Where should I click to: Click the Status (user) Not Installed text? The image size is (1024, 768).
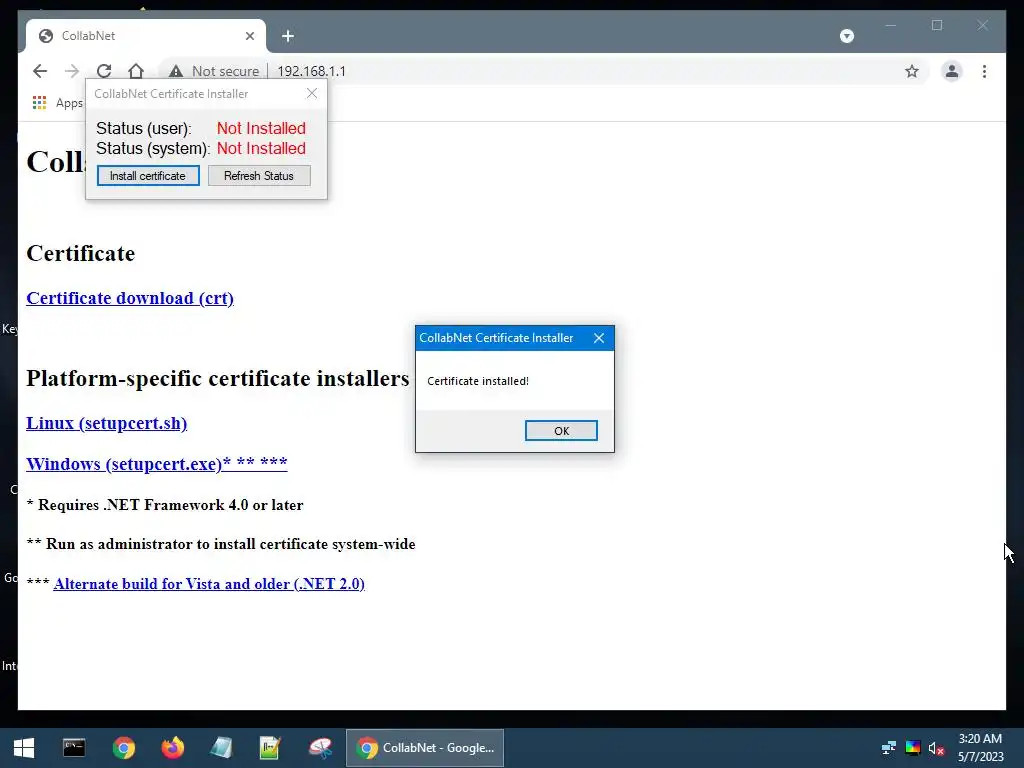coord(261,128)
